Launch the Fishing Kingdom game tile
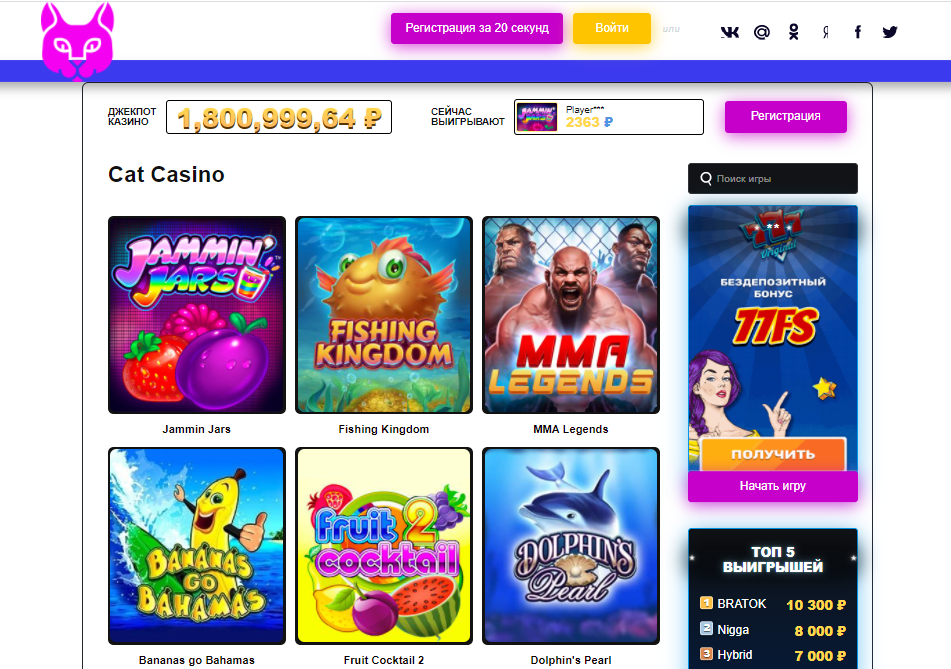 [x=384, y=315]
